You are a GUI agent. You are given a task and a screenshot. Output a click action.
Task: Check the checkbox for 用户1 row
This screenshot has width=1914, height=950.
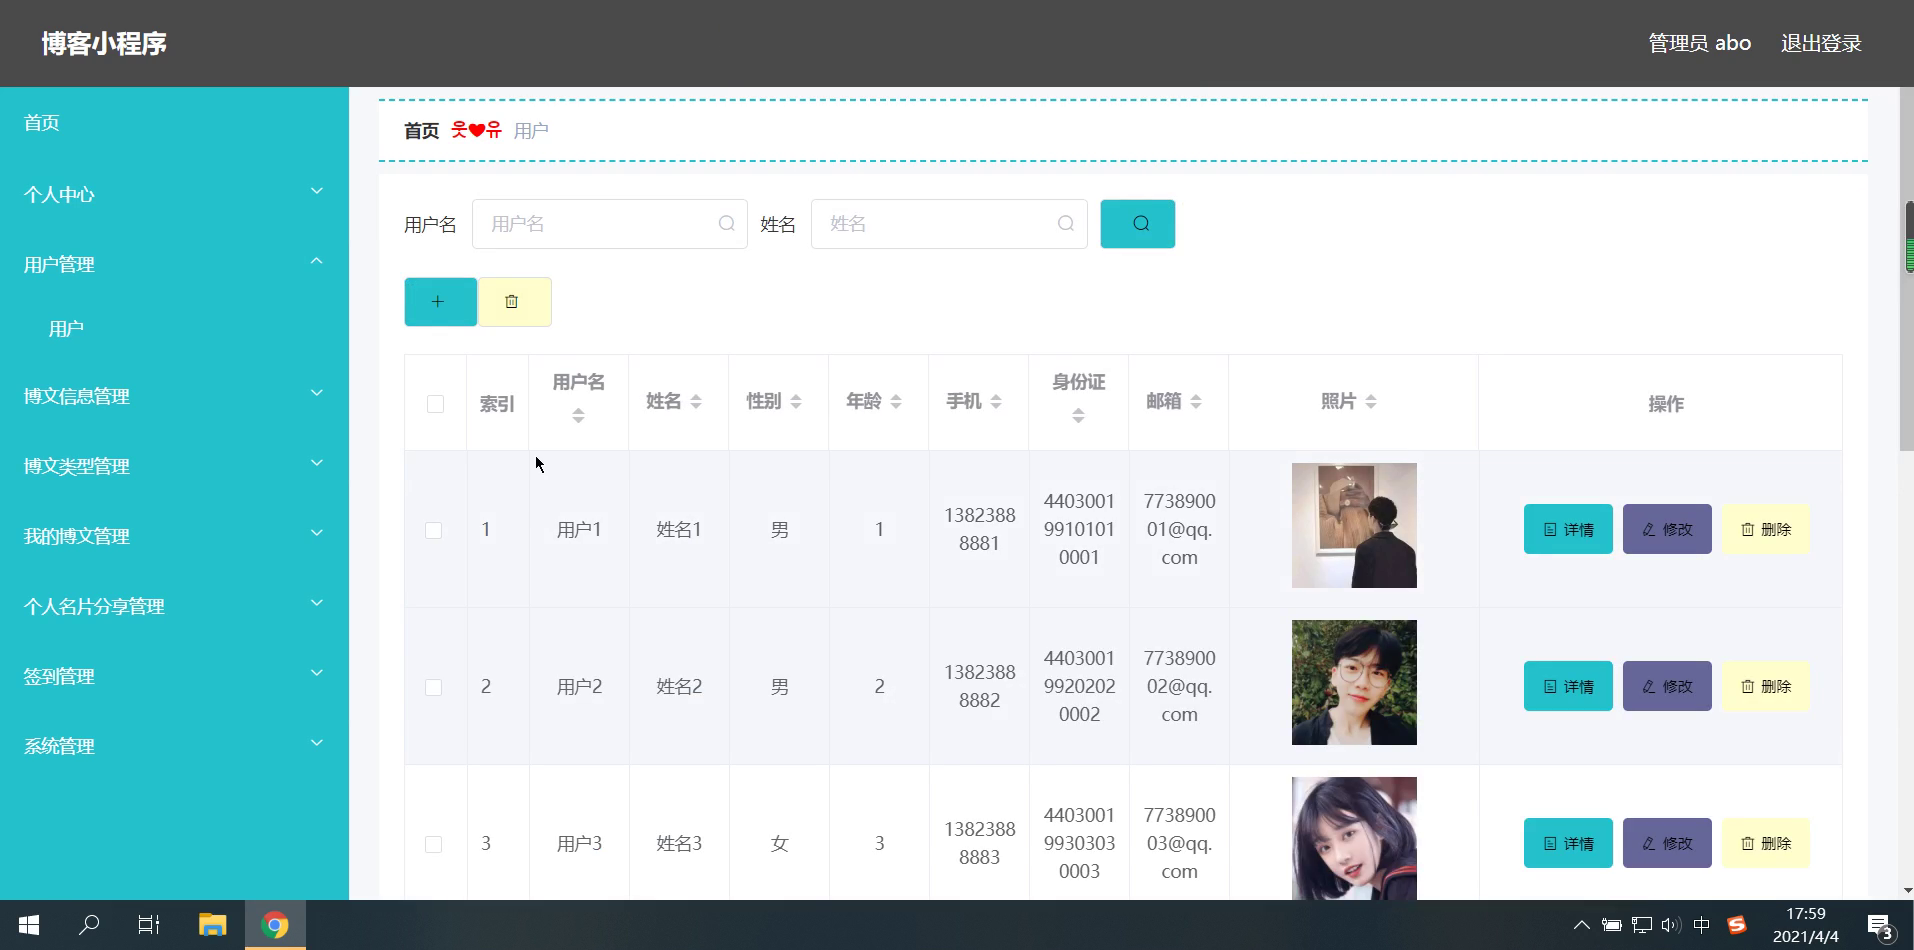(433, 530)
